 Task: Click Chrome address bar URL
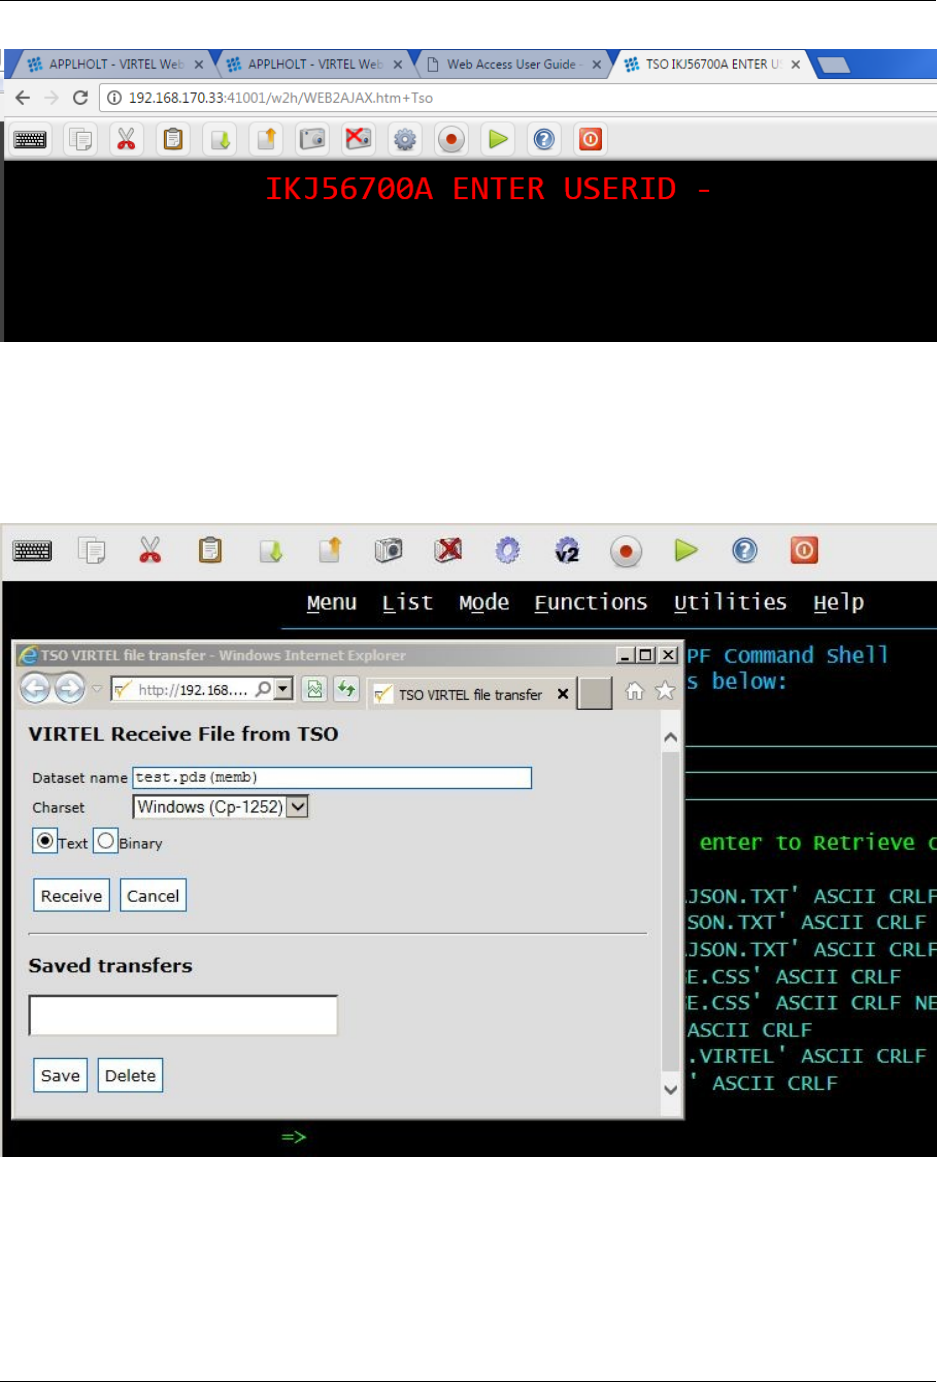281,98
